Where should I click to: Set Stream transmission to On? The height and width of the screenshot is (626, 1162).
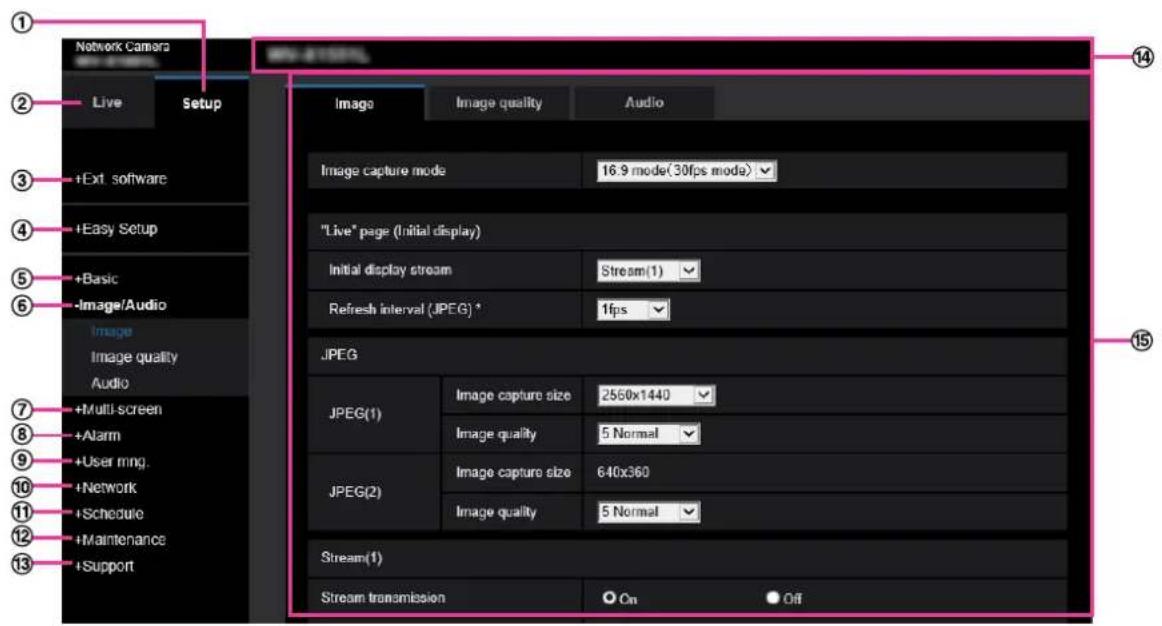609,598
